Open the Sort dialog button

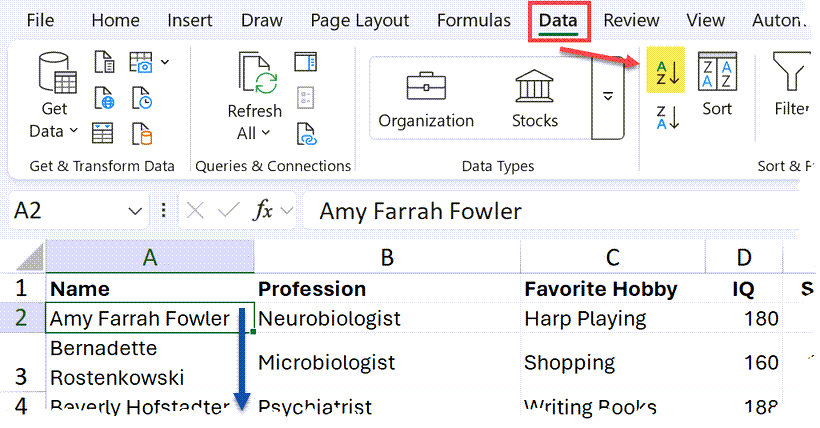(717, 84)
